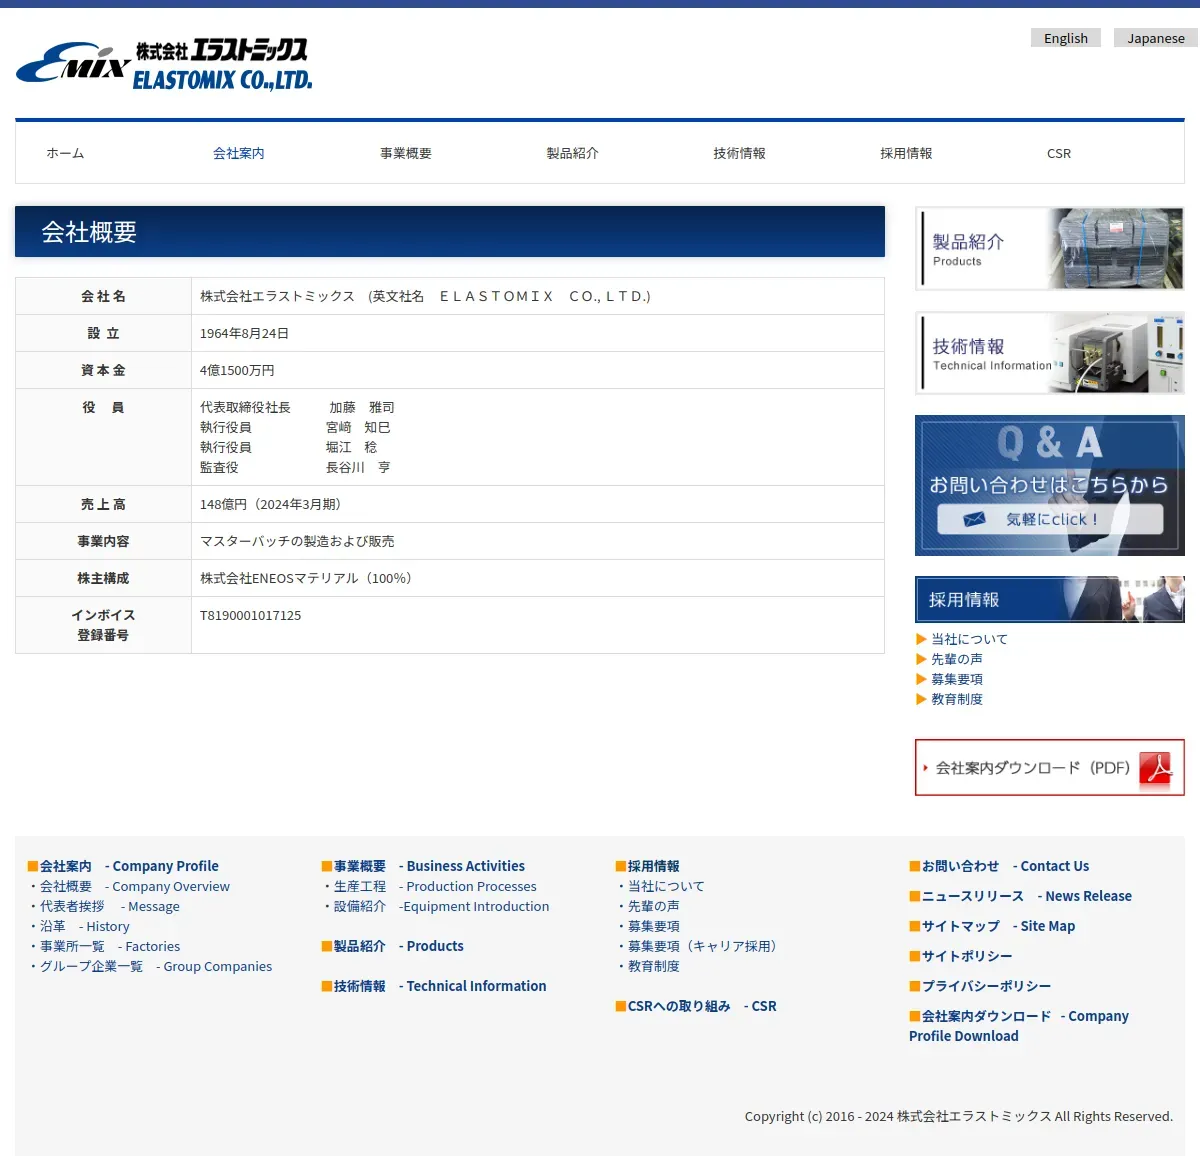This screenshot has width=1200, height=1156.
Task: Open footer Production Processes link
Action: pos(435,886)
